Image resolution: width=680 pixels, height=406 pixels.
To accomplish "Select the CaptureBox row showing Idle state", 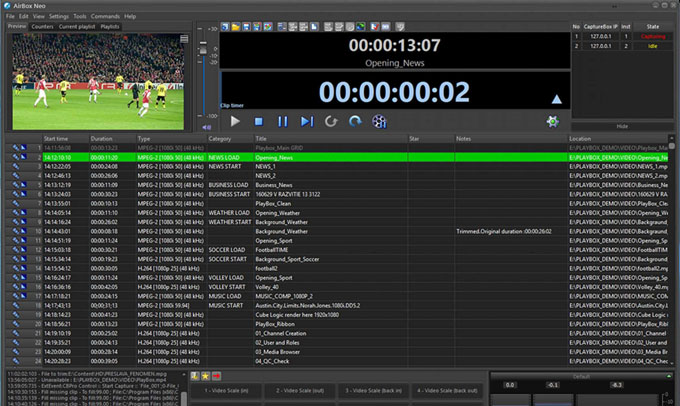I will point(622,46).
